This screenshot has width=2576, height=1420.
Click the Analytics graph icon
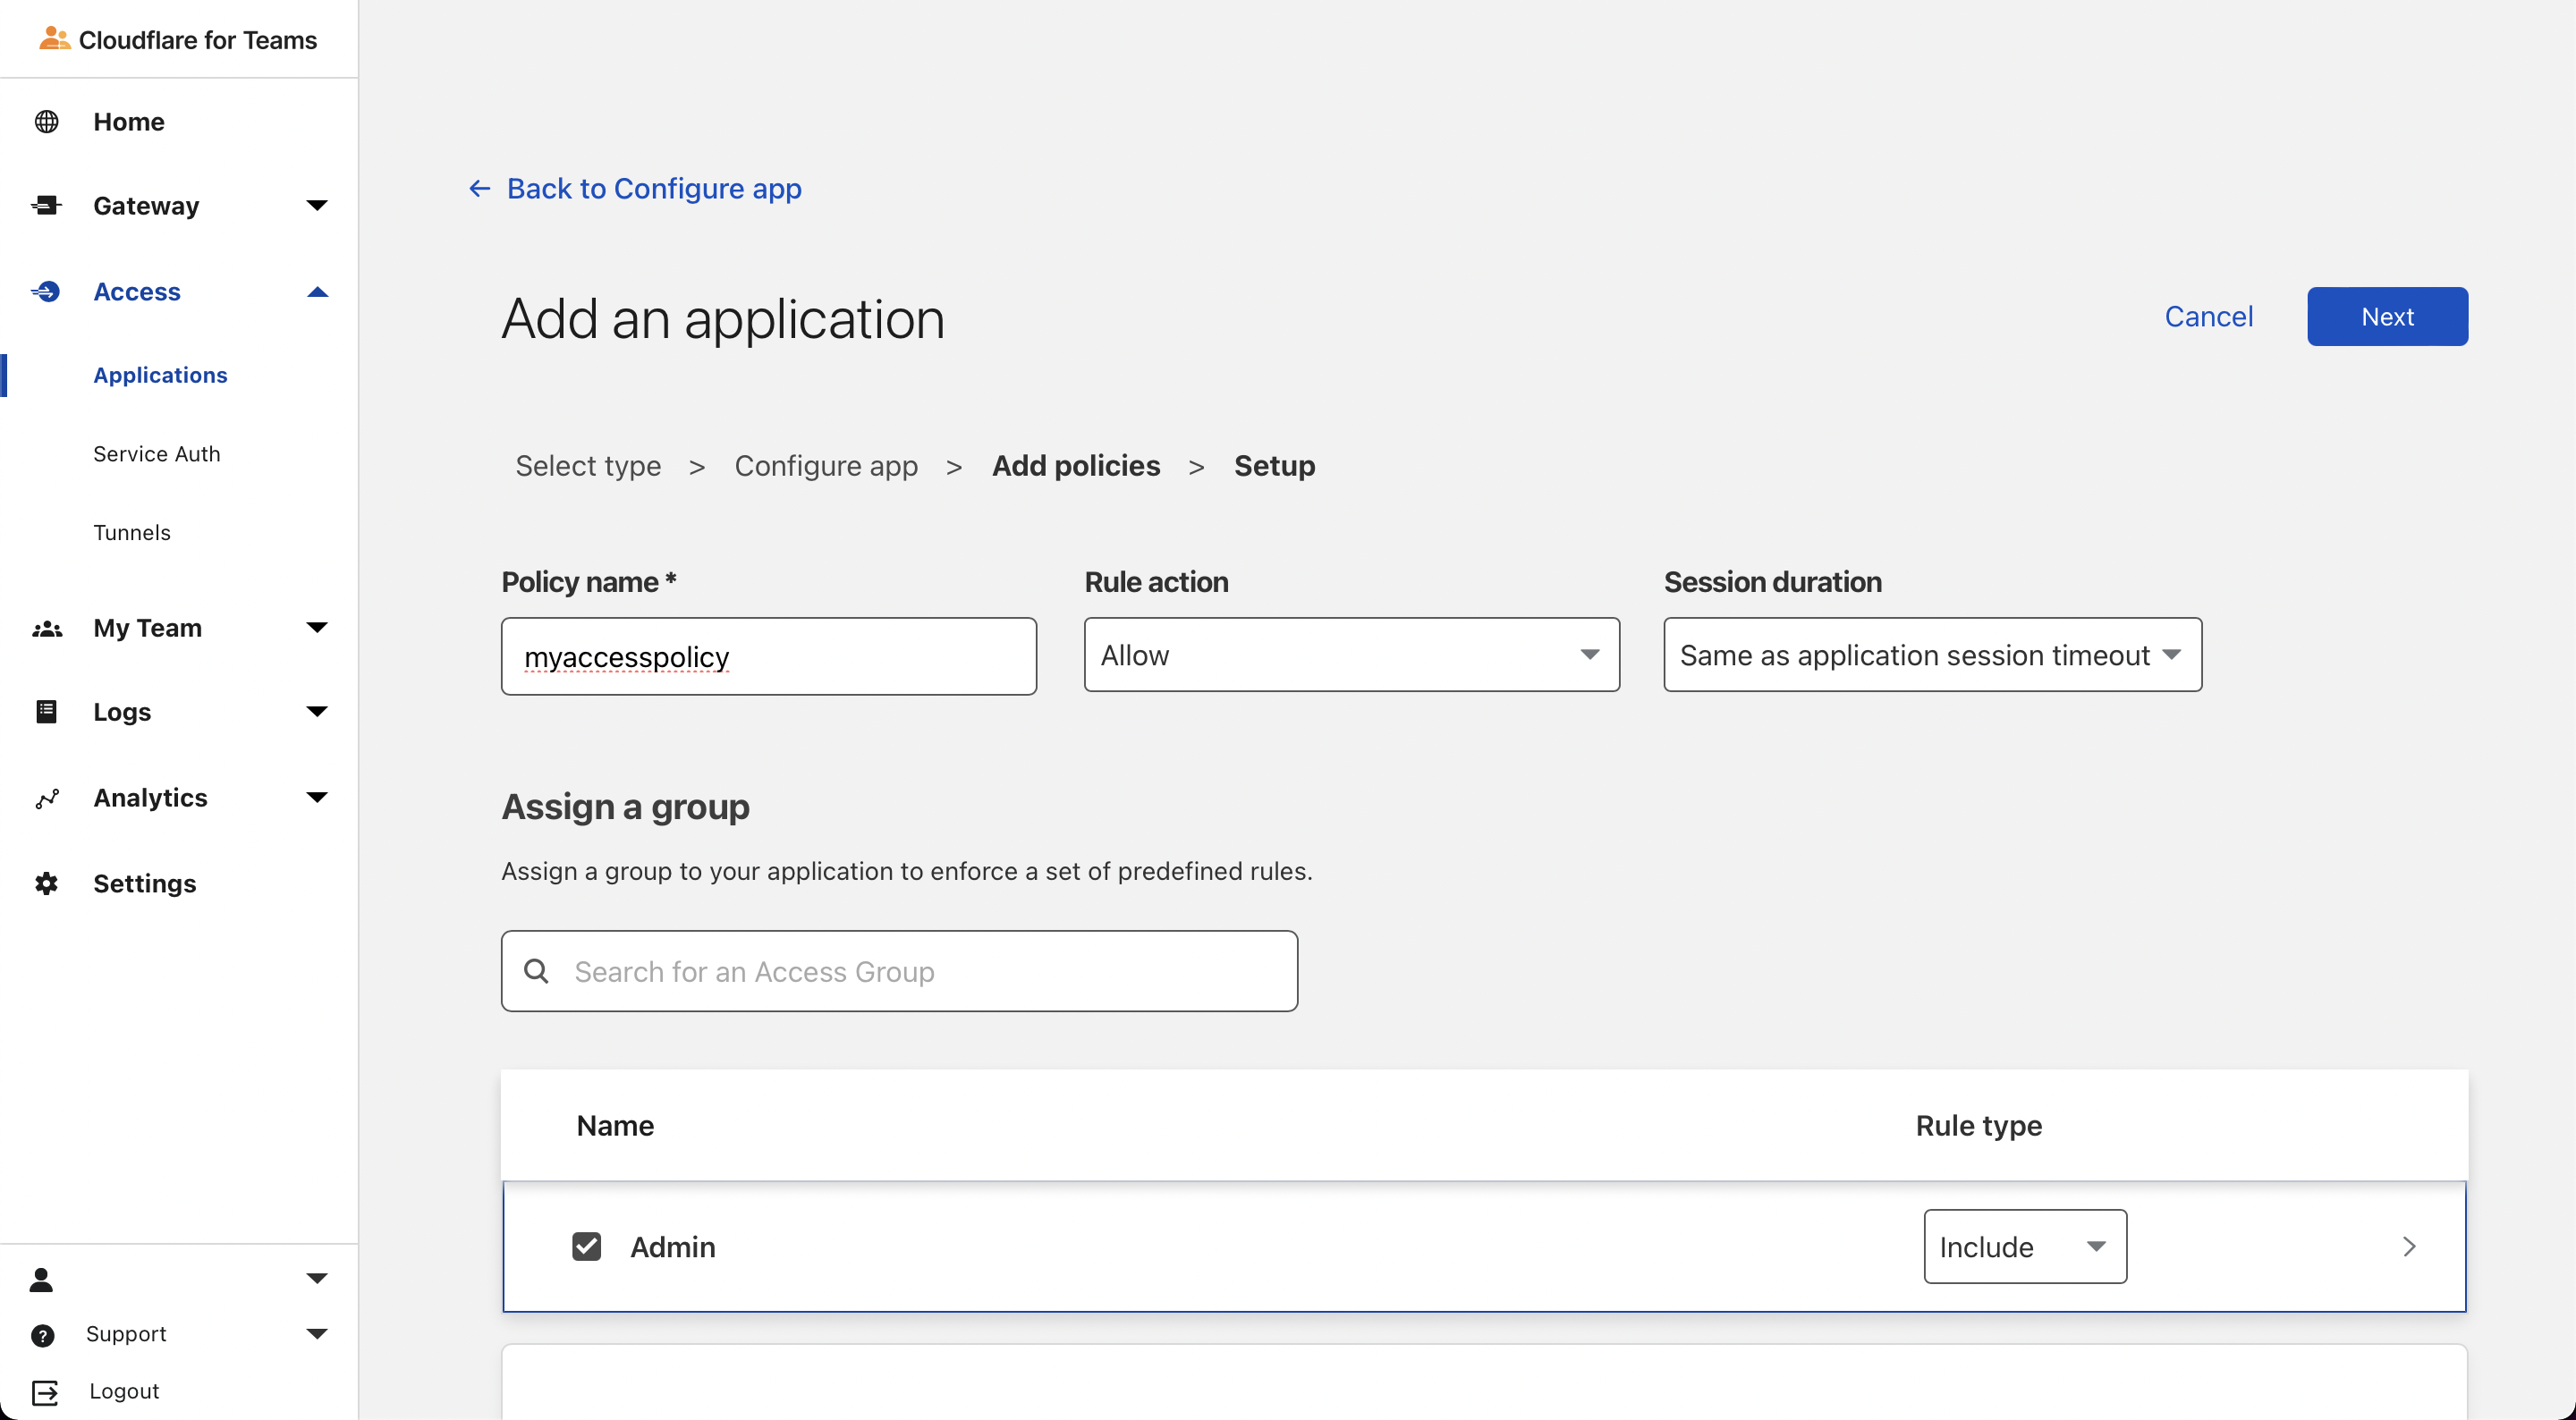tap(46, 798)
